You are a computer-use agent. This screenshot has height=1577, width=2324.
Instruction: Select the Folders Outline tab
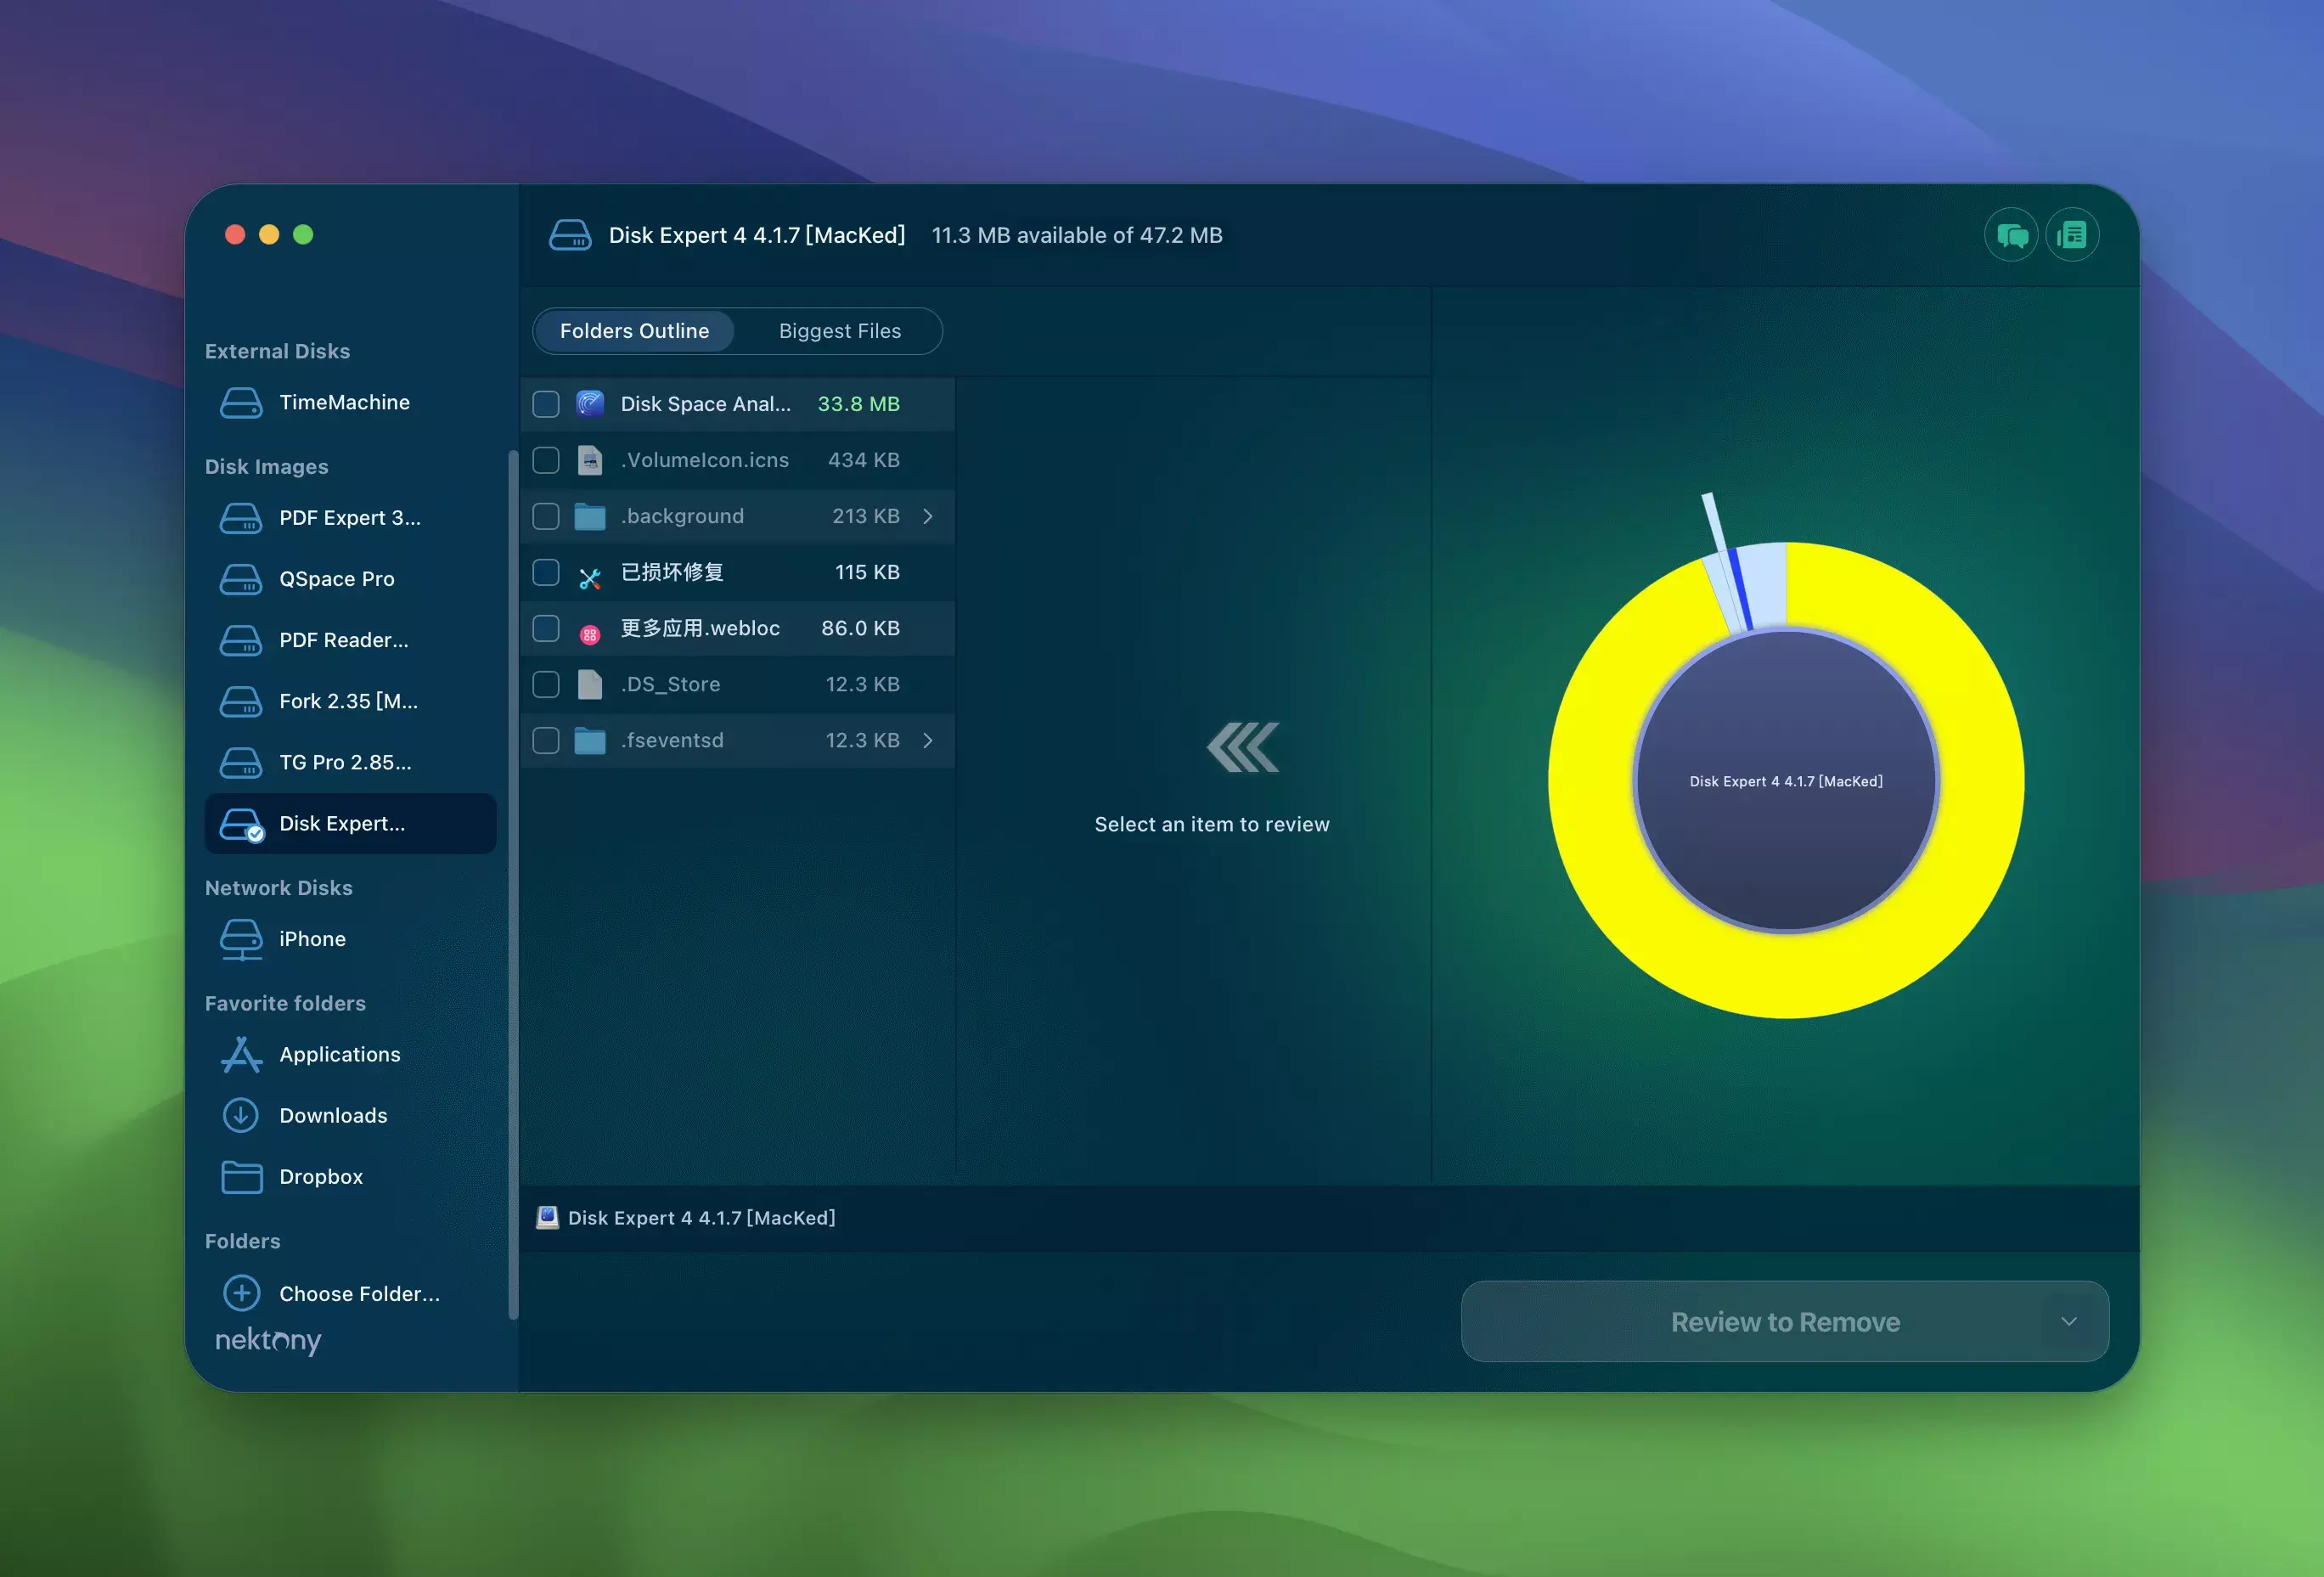634,331
